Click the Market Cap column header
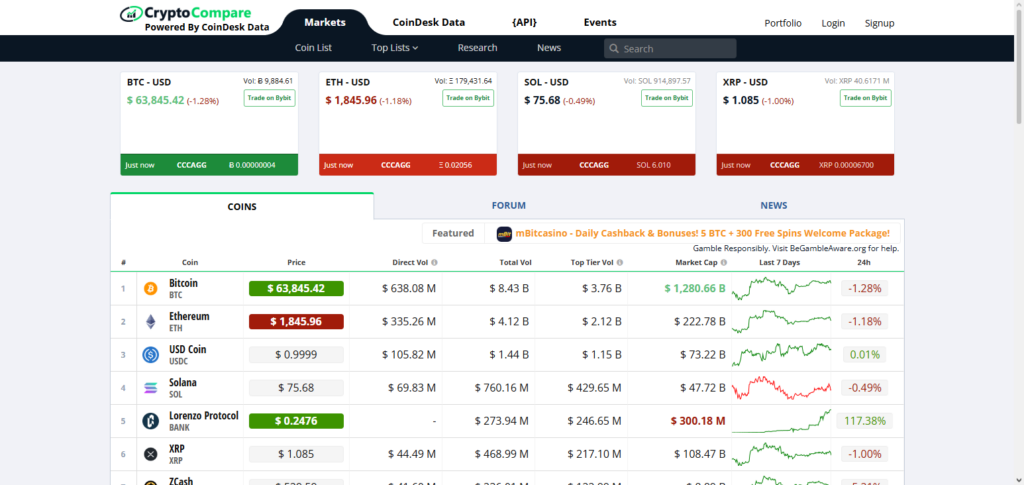 pyautogui.click(x=696, y=263)
